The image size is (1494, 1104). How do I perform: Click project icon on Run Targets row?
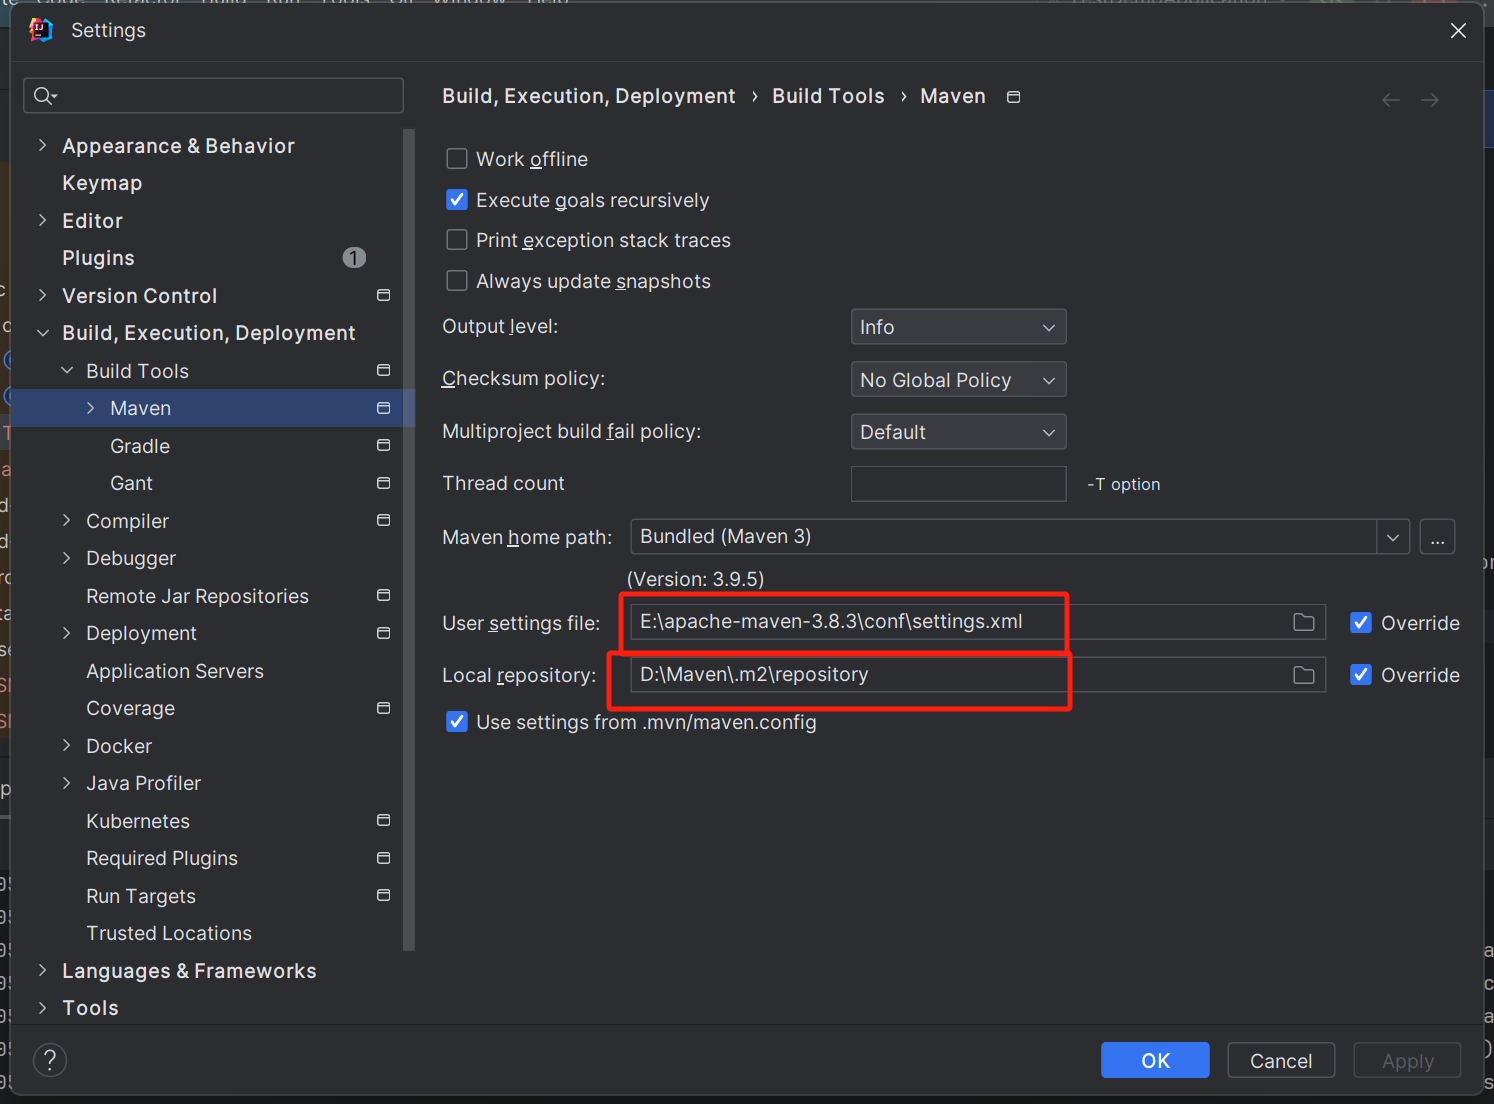tap(383, 895)
